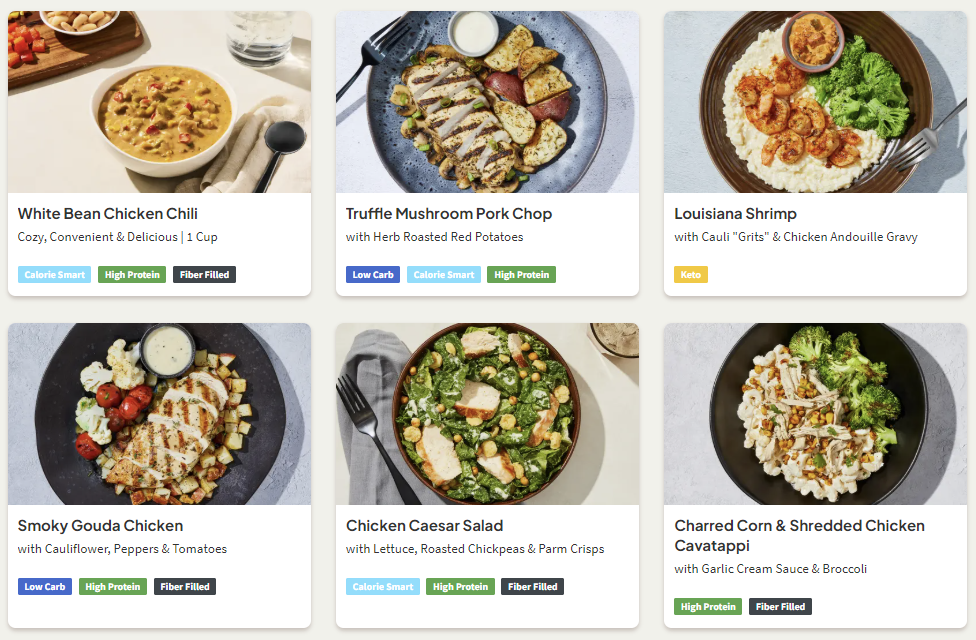Open the Louisiana Shrimp title link
This screenshot has height=640, width=976.
(735, 213)
